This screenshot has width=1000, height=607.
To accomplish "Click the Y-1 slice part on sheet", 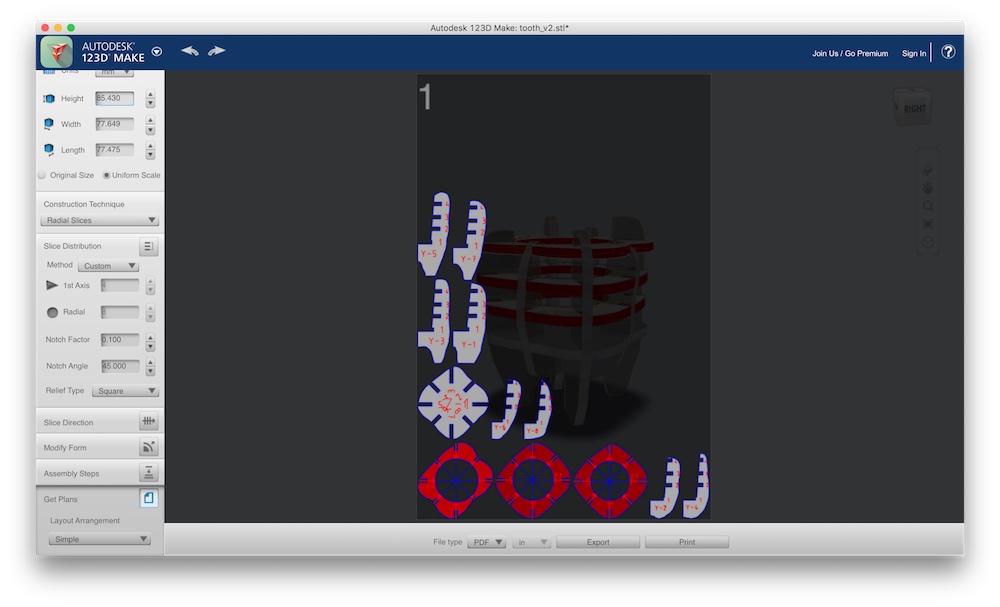I will tap(470, 324).
